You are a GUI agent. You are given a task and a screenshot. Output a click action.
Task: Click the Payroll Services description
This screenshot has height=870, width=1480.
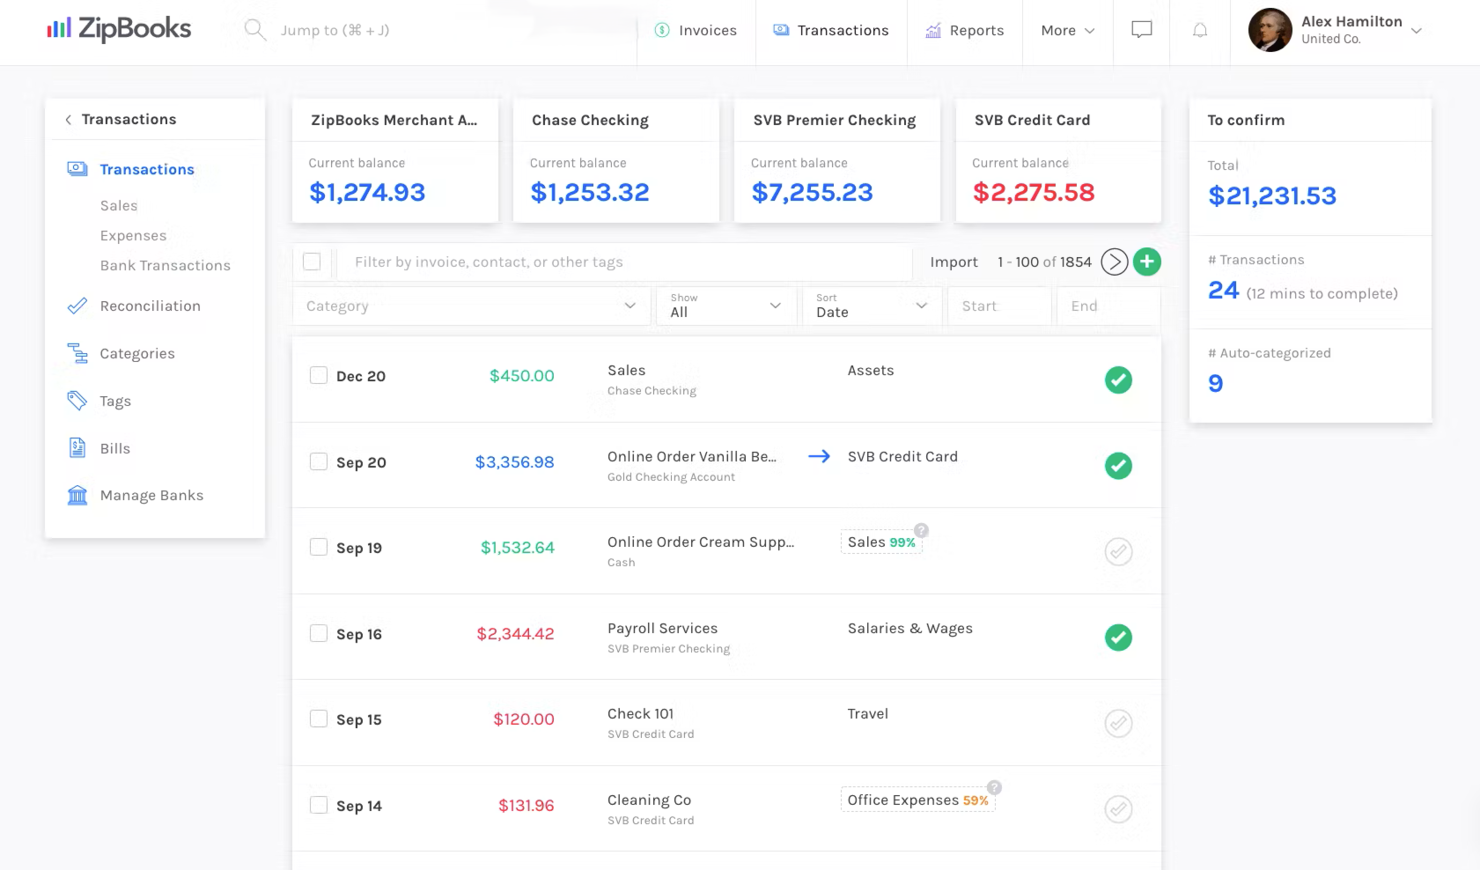662,628
